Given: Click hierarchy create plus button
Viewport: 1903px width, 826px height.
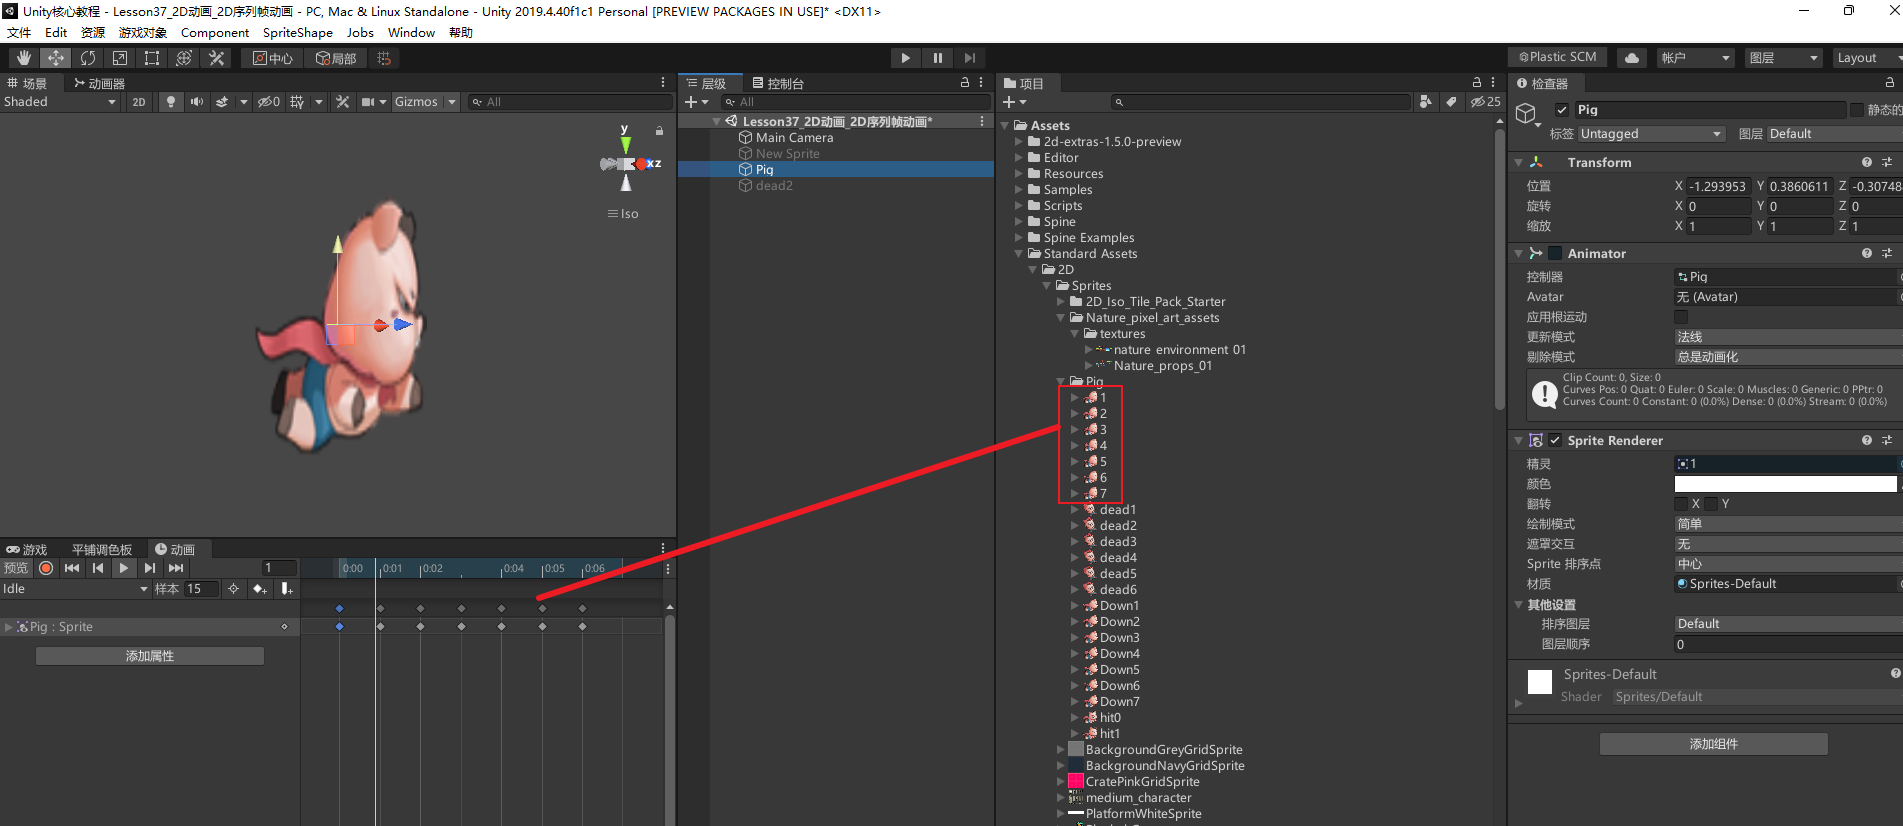Looking at the screenshot, I should (691, 102).
